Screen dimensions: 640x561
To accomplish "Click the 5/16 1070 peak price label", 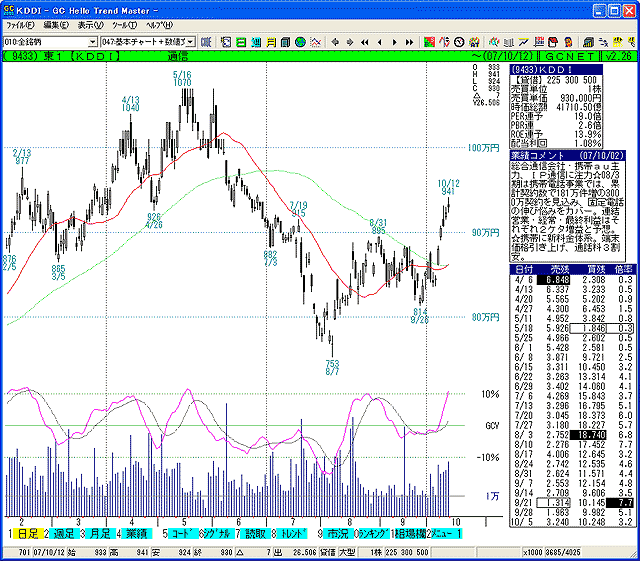I will [182, 79].
